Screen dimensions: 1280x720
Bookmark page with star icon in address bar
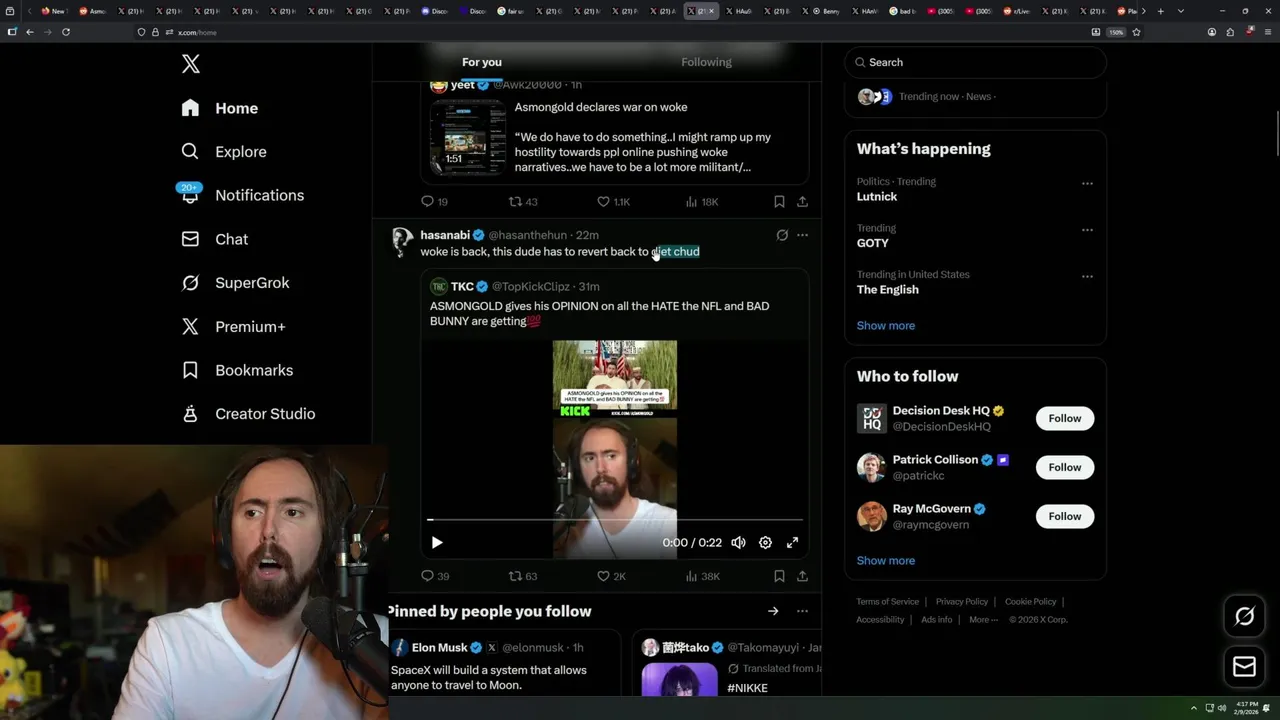pos(1136,32)
